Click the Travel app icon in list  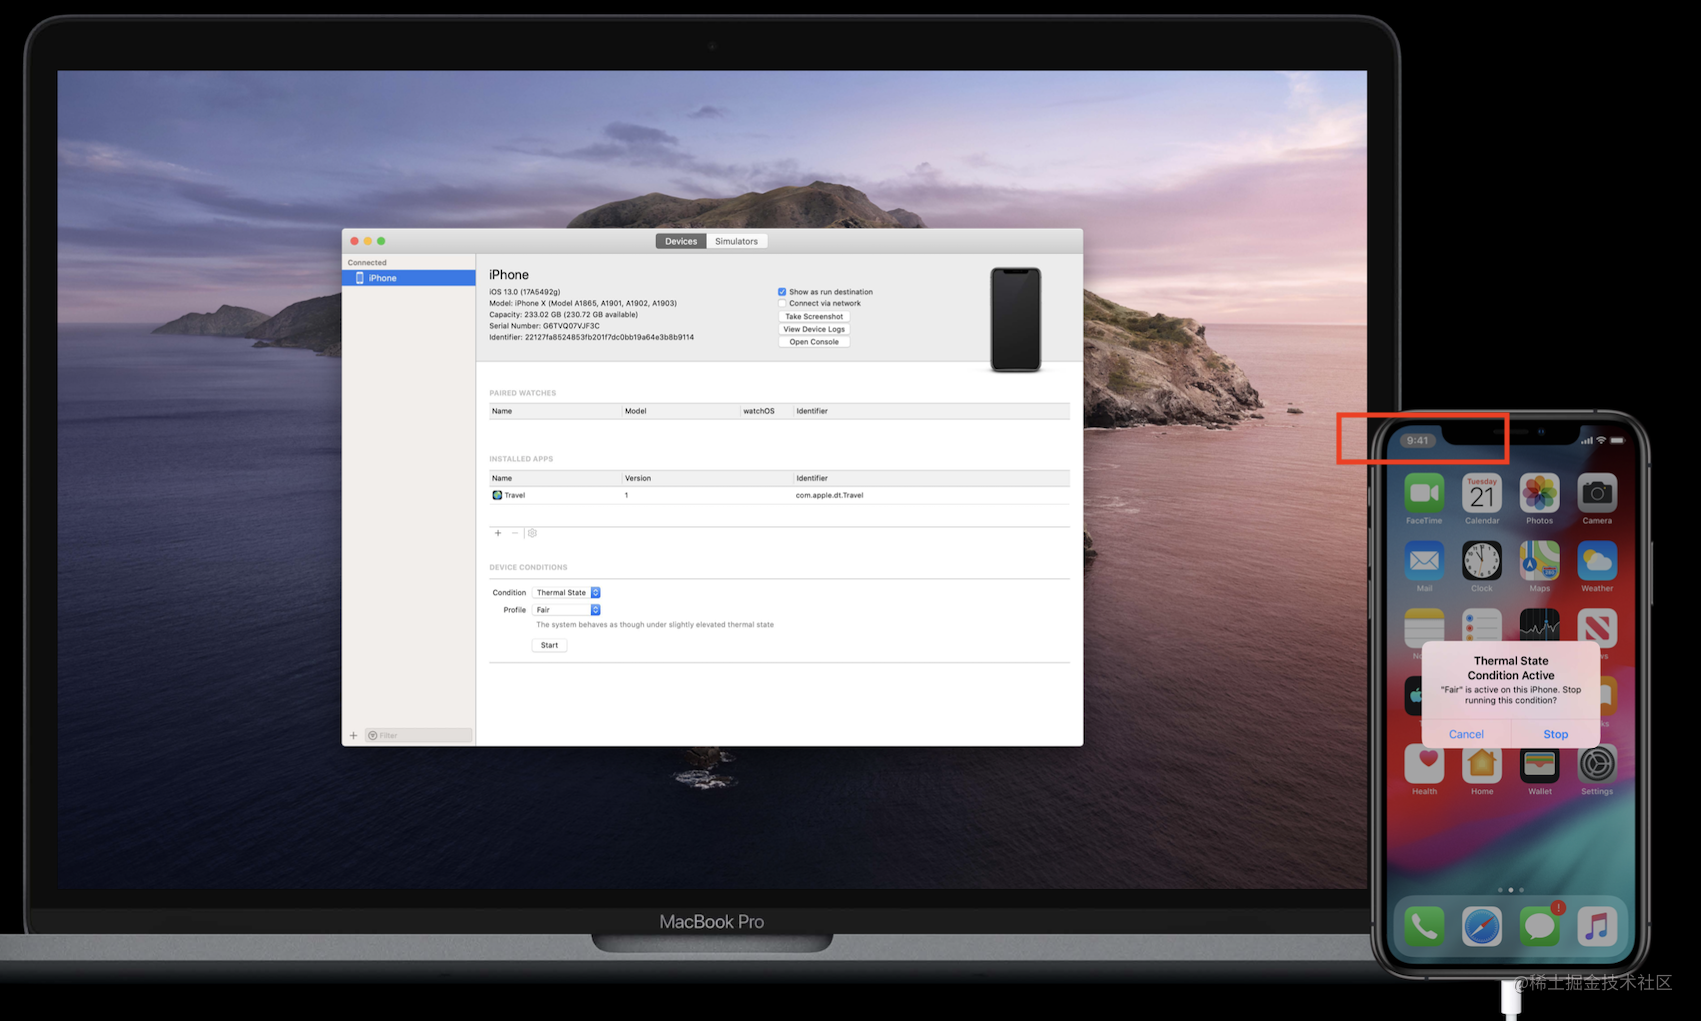tap(497, 495)
